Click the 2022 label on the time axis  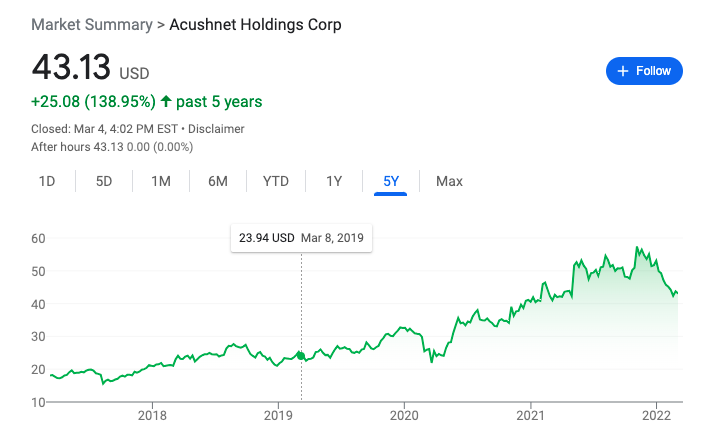click(x=656, y=416)
